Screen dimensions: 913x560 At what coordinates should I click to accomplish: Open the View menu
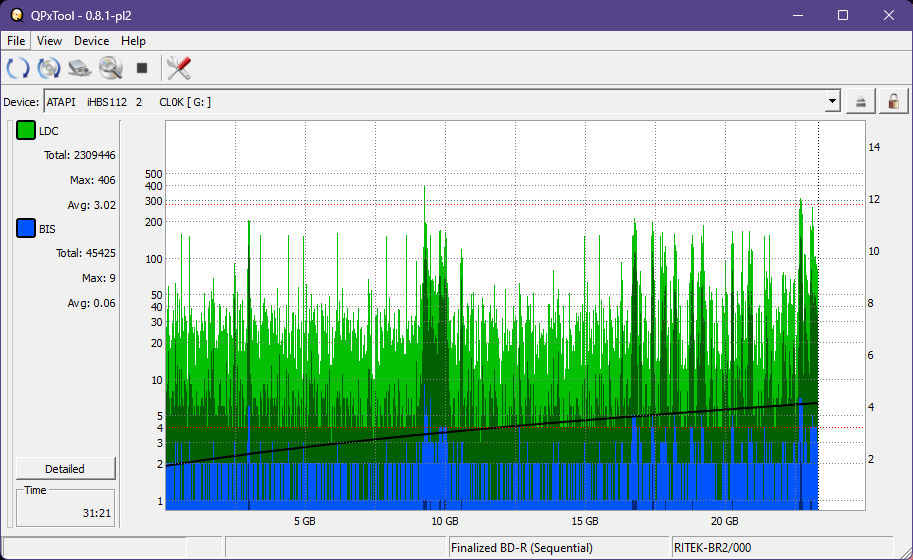coord(49,41)
